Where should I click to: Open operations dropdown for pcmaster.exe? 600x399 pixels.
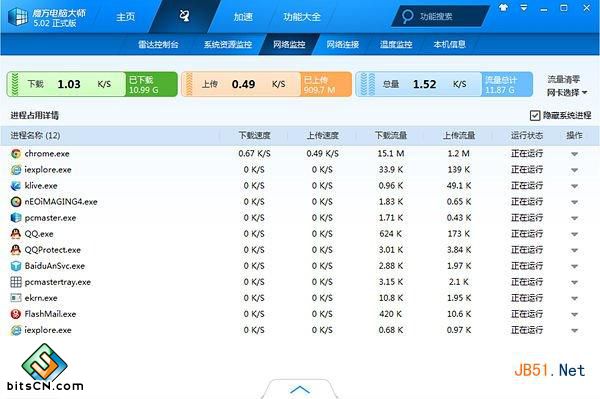(x=574, y=218)
